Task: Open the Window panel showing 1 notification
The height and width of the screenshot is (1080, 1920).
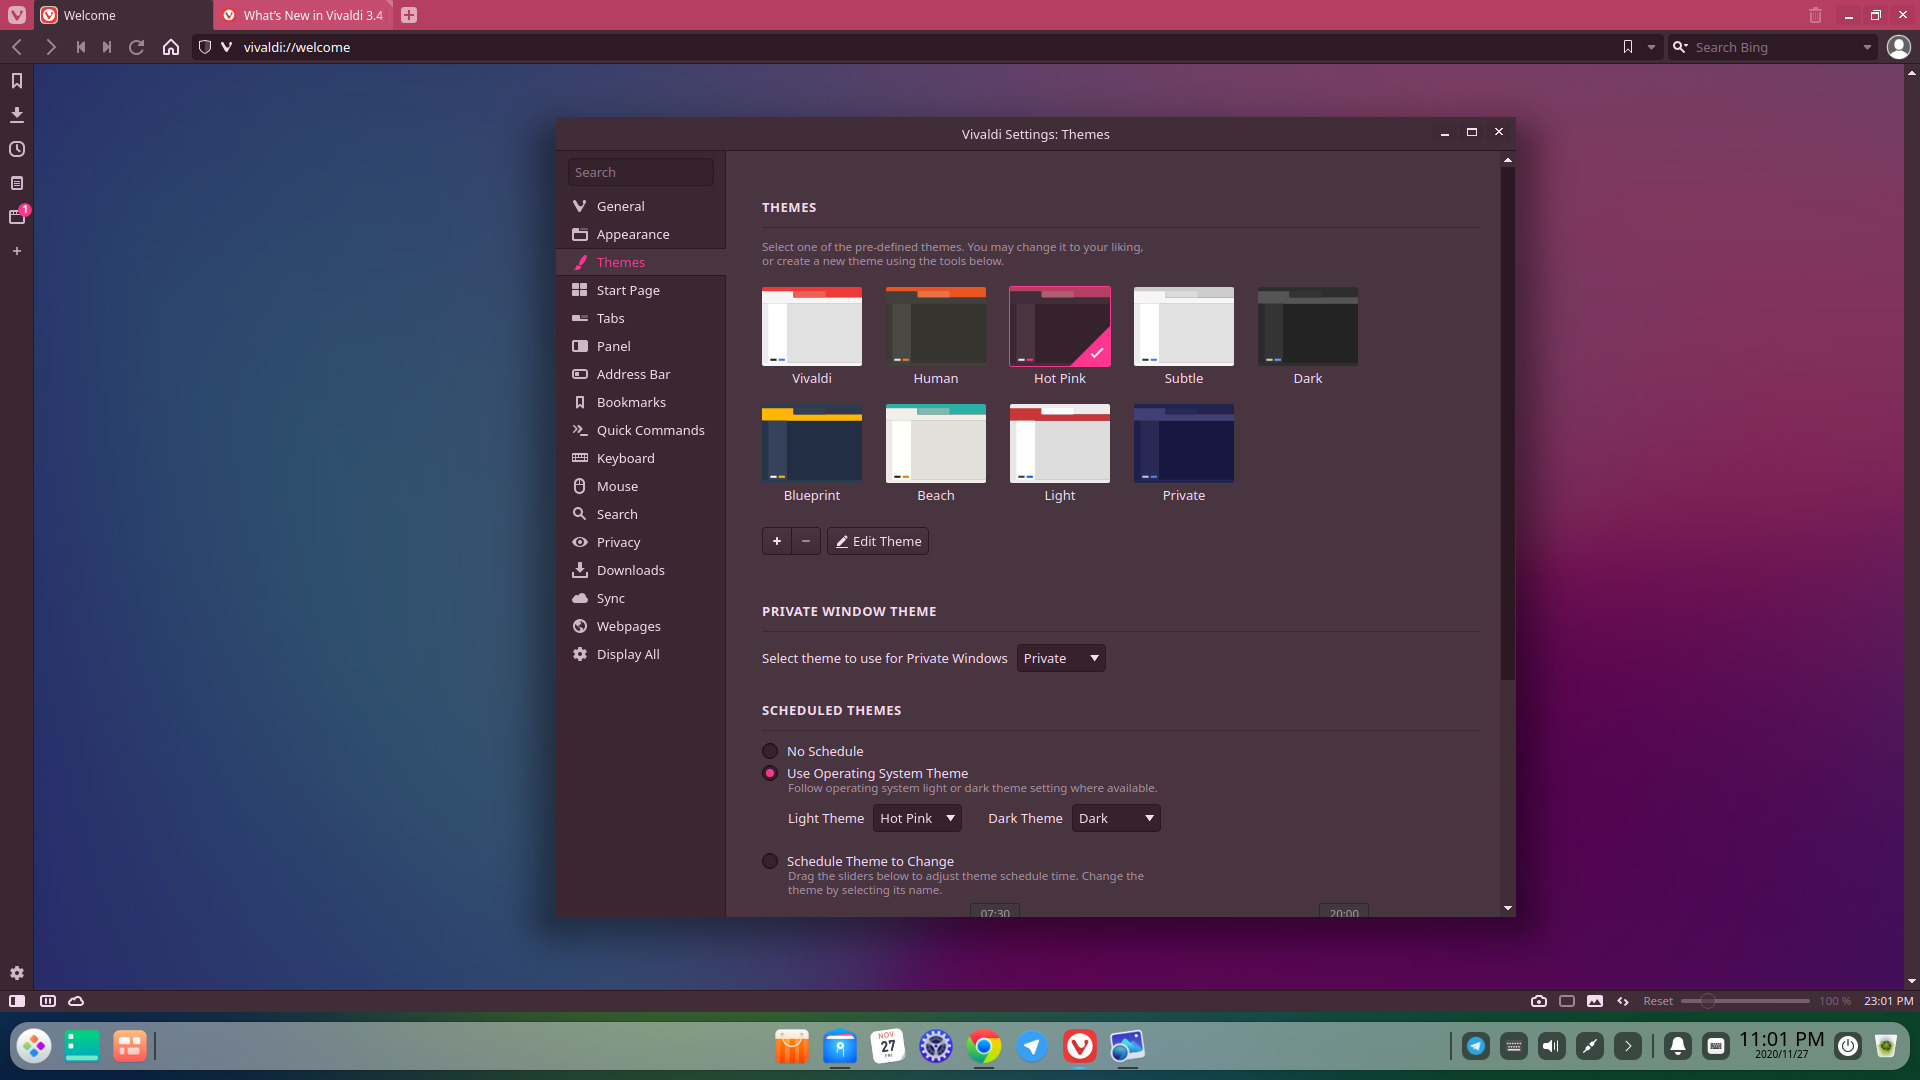Action: pos(16,217)
